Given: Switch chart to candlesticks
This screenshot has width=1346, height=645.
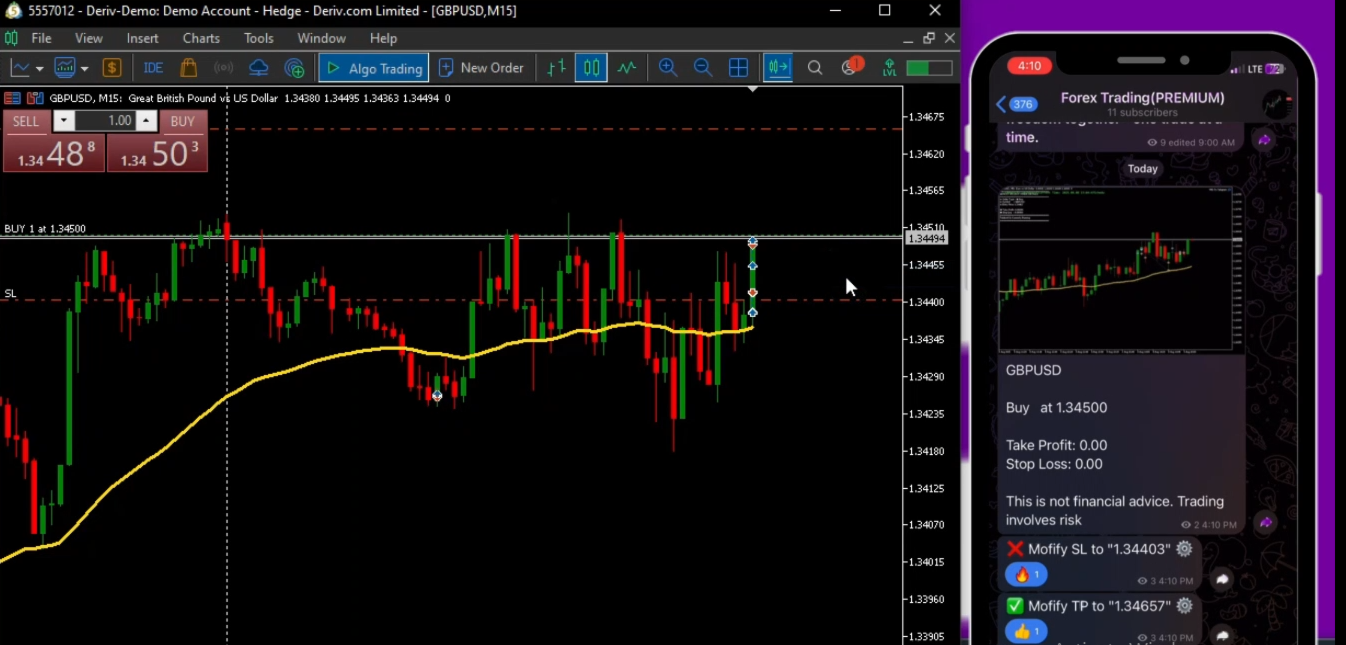Looking at the screenshot, I should 591,68.
